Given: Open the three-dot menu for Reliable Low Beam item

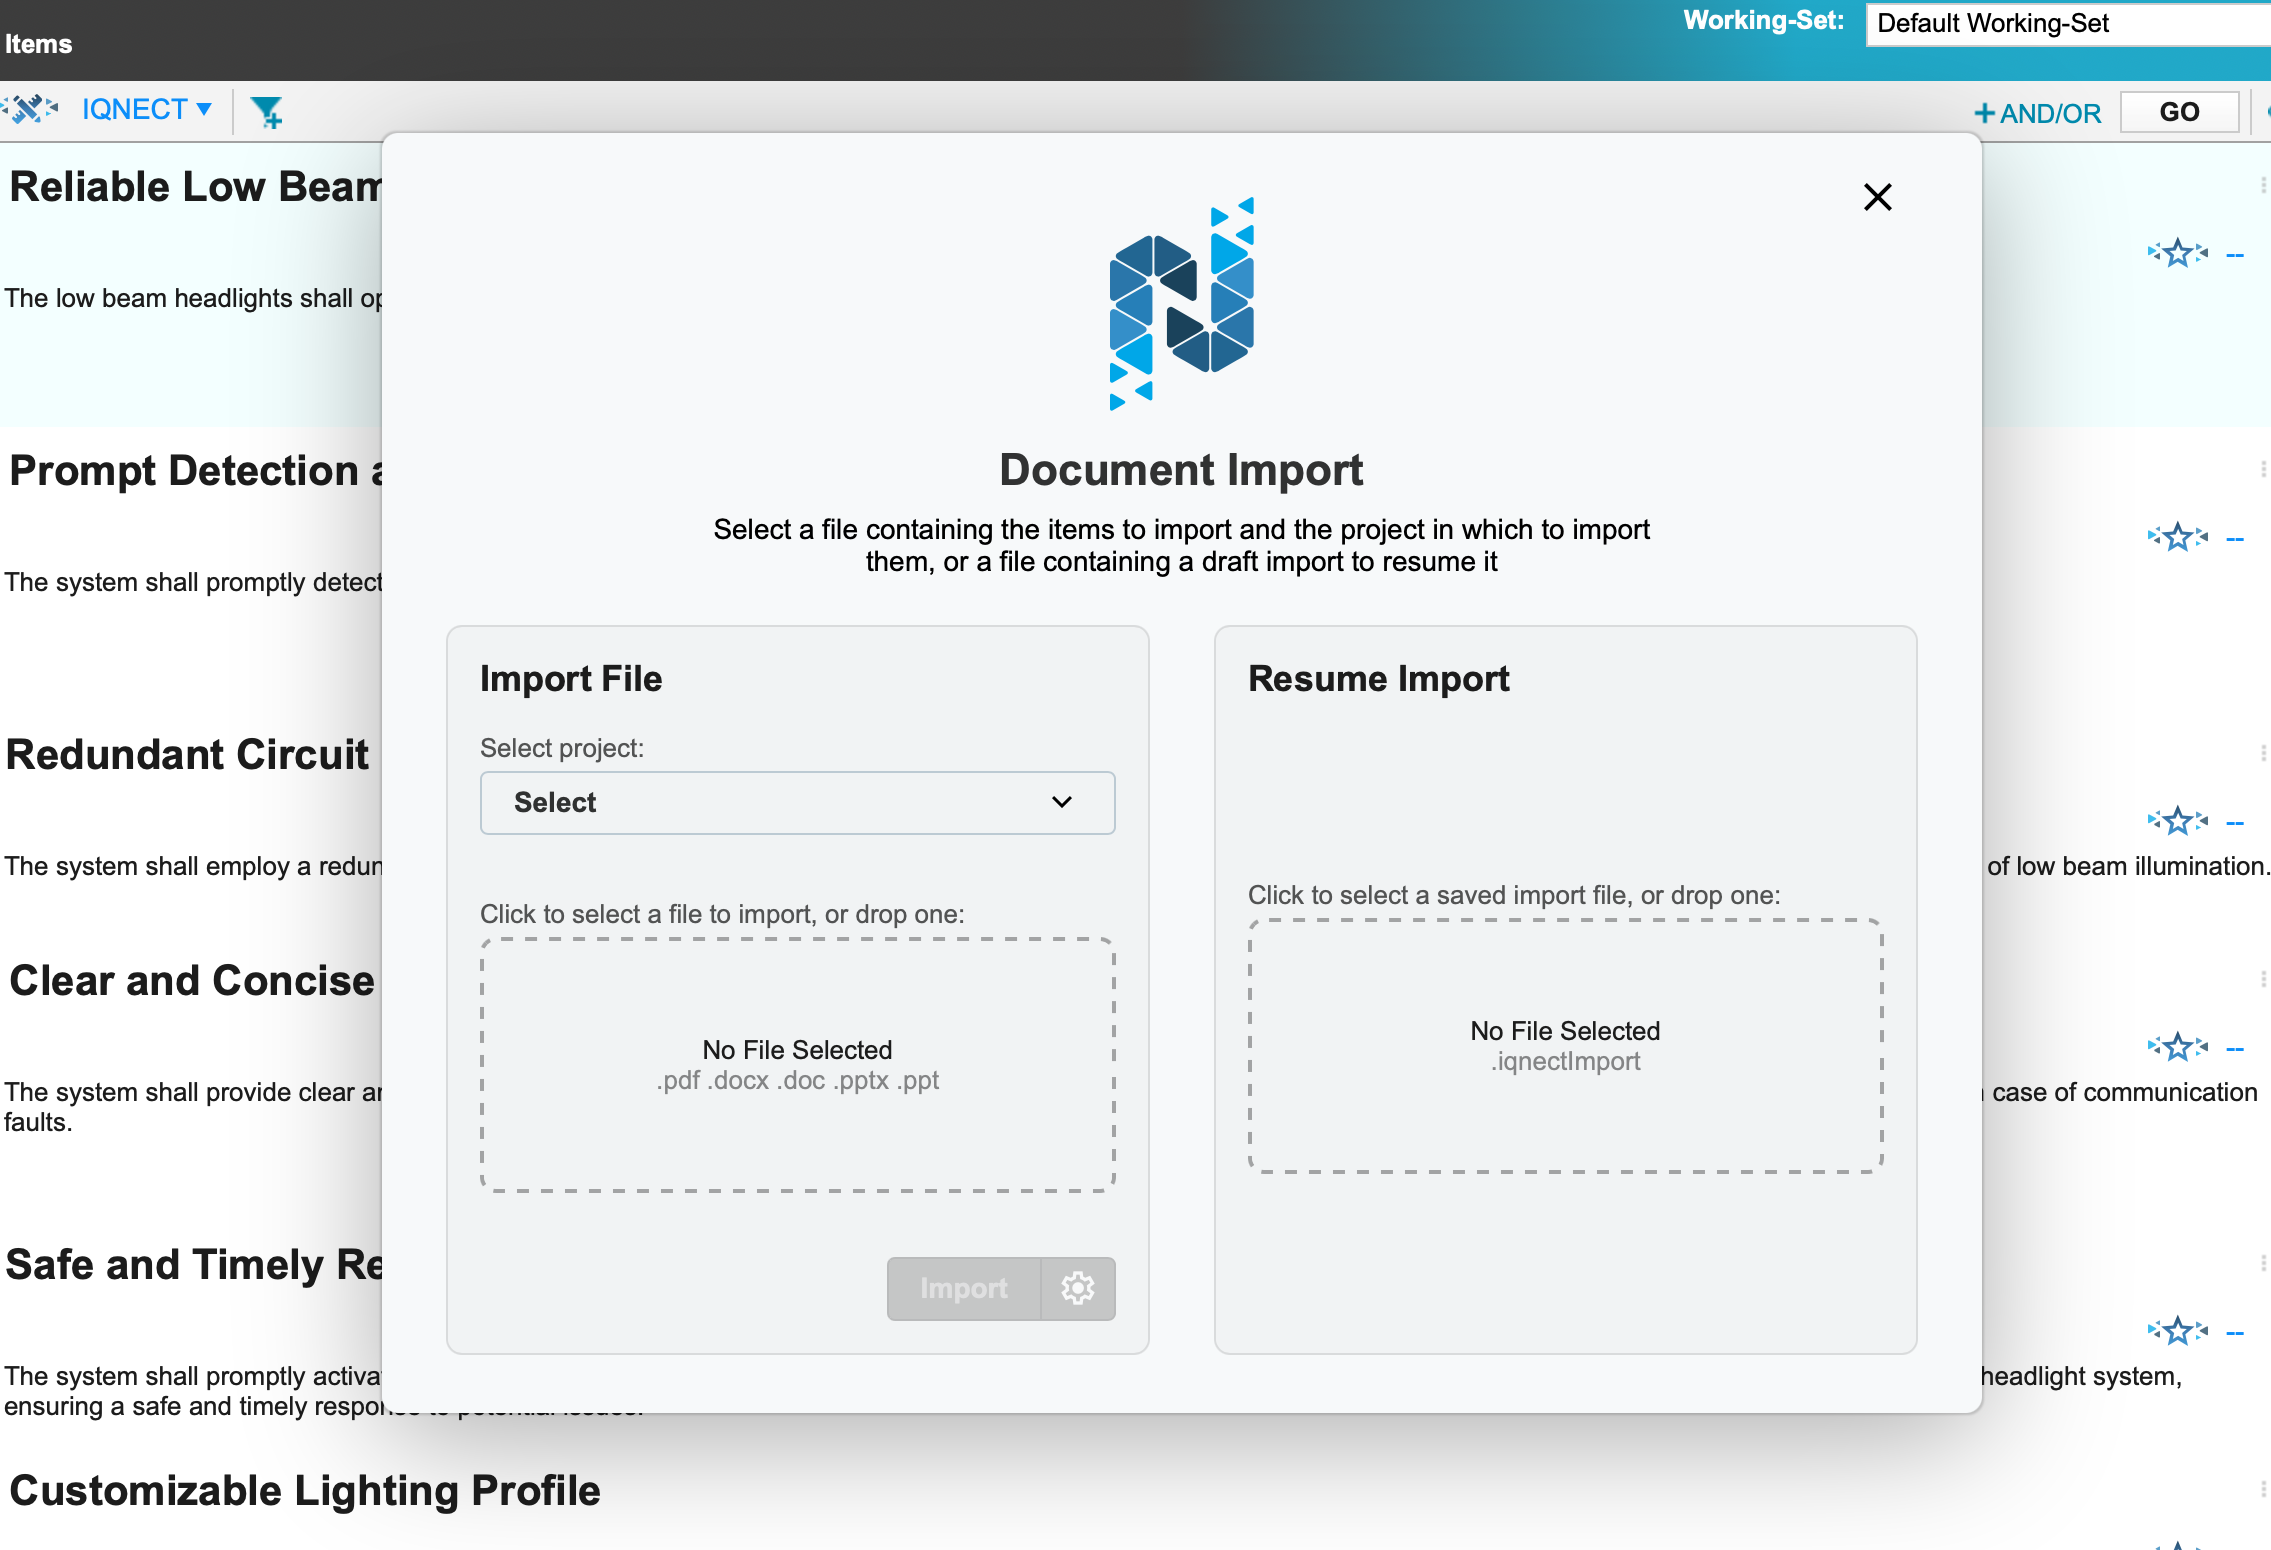Looking at the screenshot, I should 2262,185.
